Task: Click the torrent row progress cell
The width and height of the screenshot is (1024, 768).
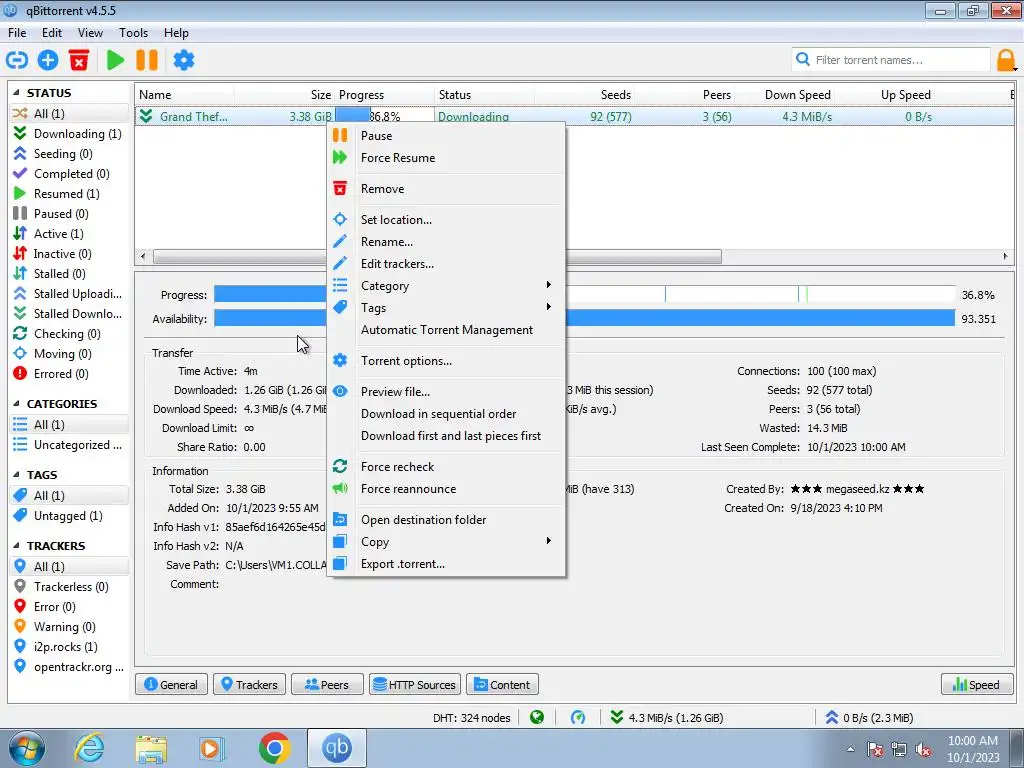Action: tap(384, 116)
